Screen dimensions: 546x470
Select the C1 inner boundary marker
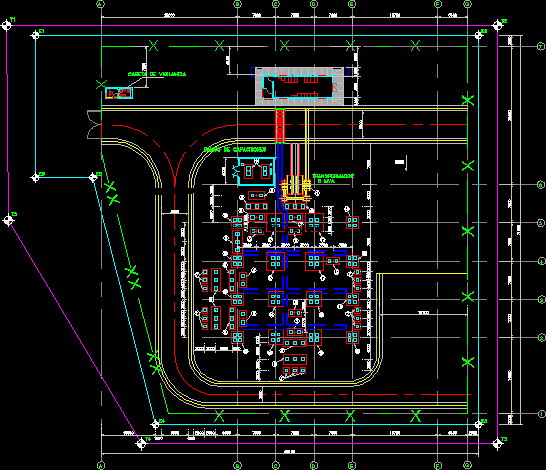pyautogui.click(x=36, y=35)
